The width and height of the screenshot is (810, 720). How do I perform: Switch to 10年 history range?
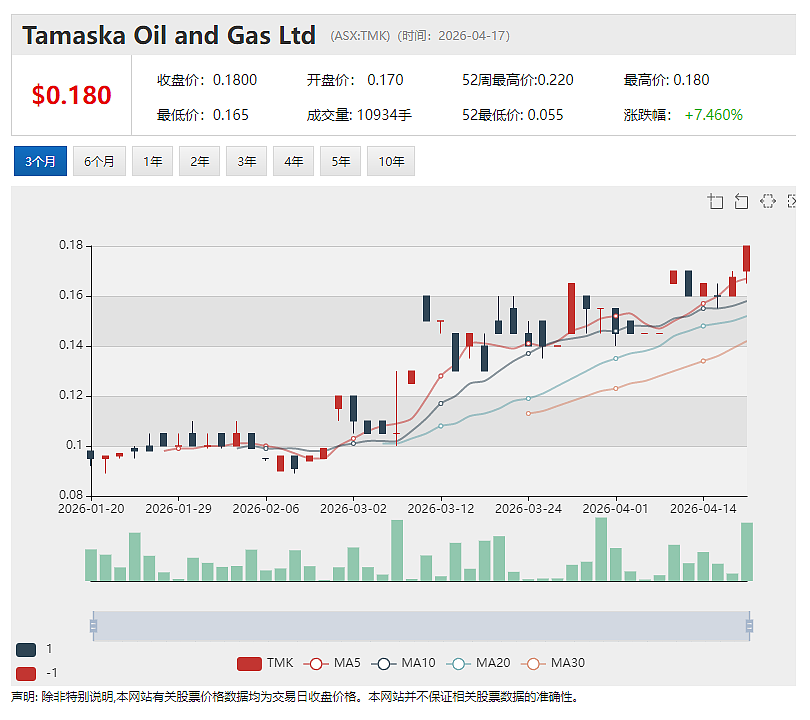point(391,161)
